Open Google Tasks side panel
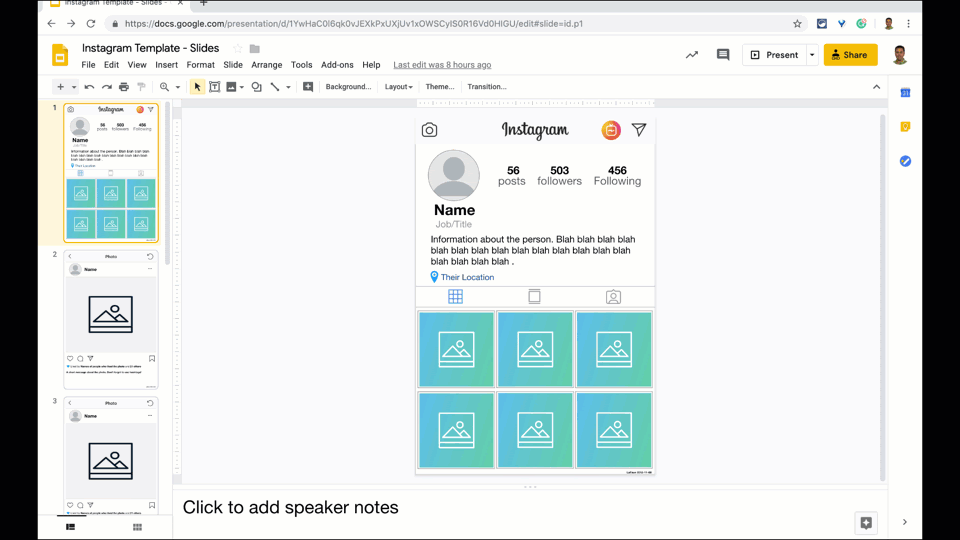The height and width of the screenshot is (540, 960). pos(905,161)
